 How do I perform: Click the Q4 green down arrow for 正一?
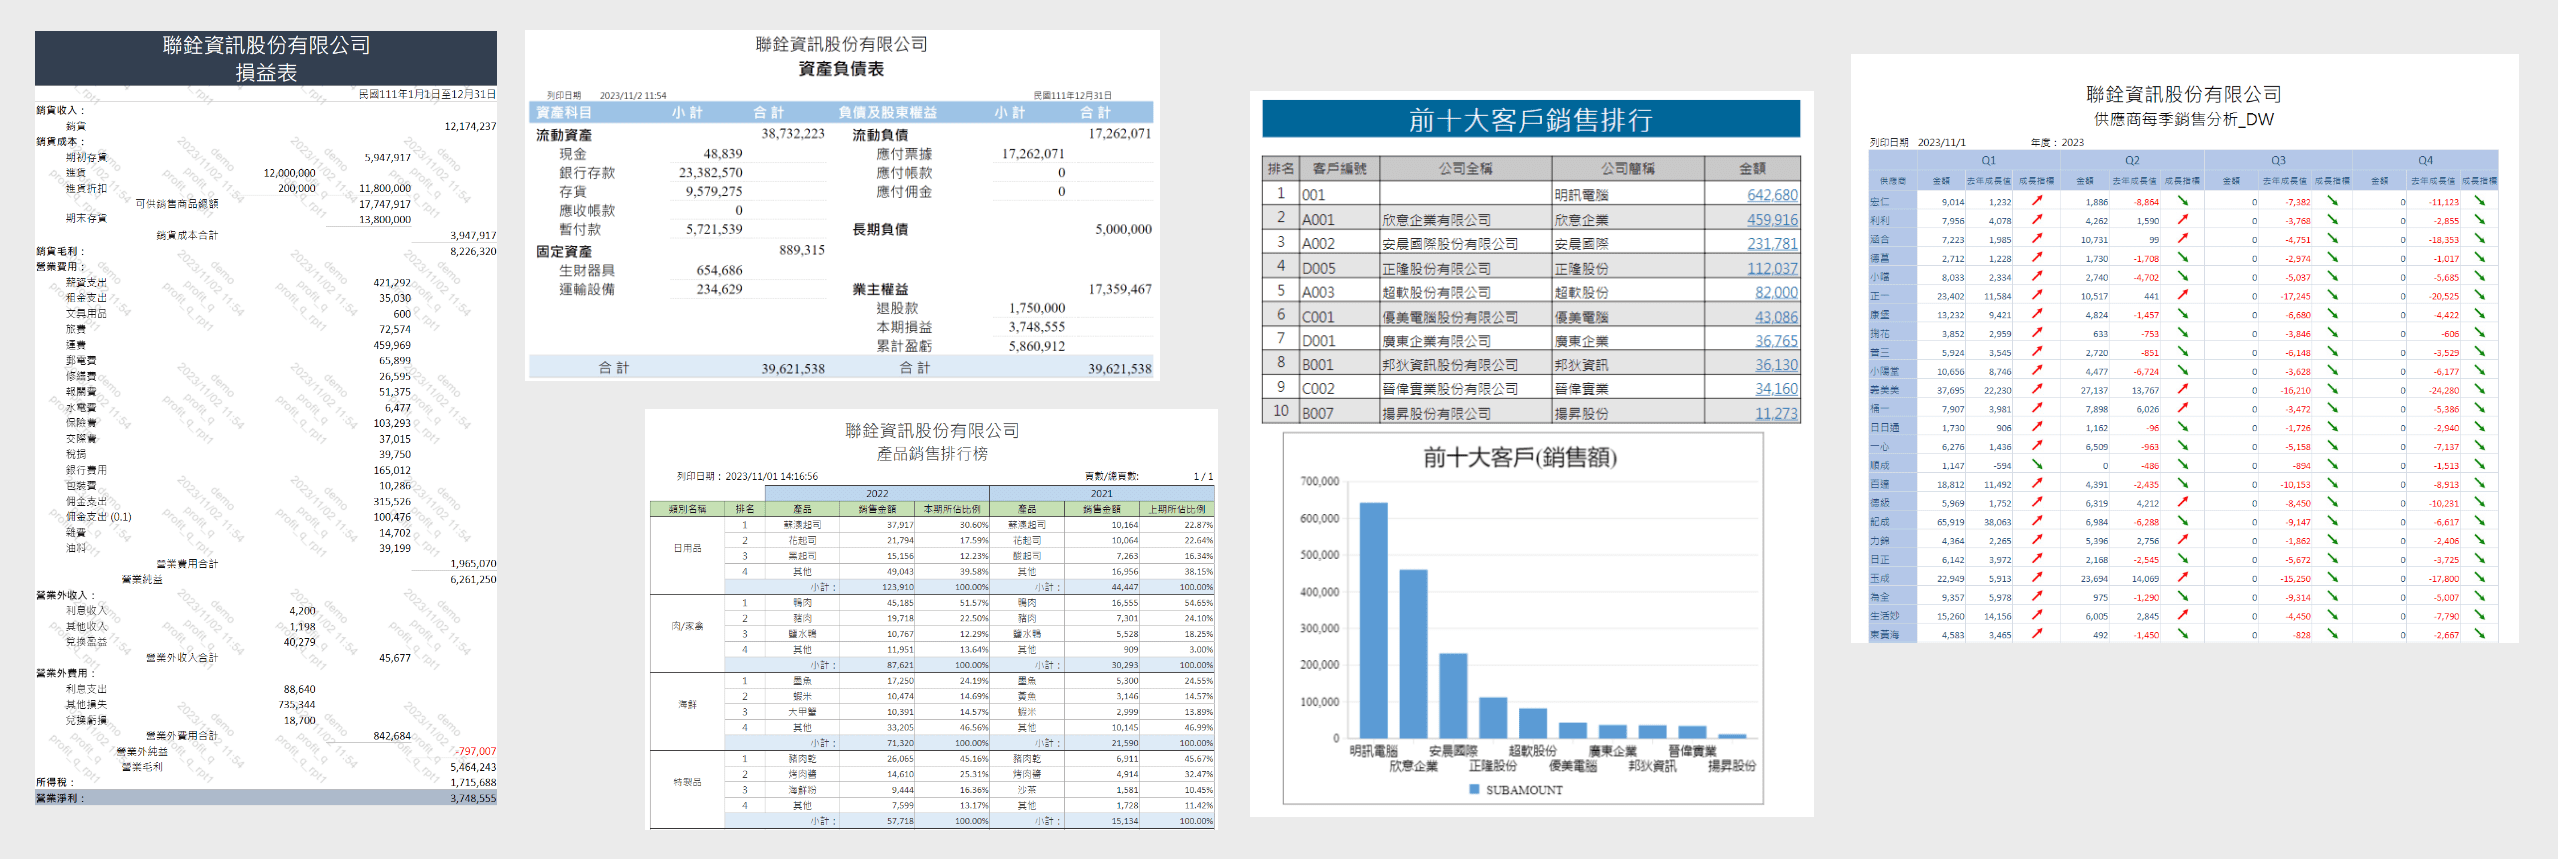(2480, 295)
